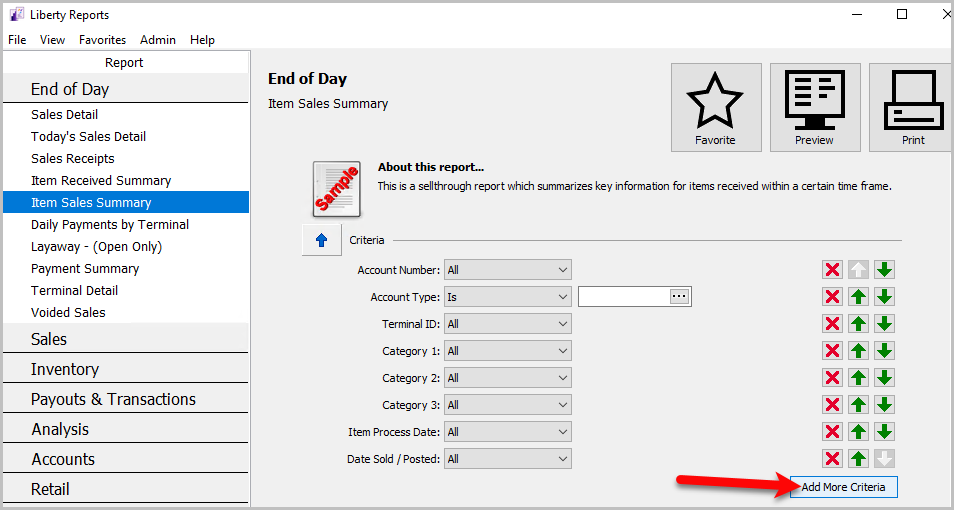Expand the Analysis report group

pos(126,428)
